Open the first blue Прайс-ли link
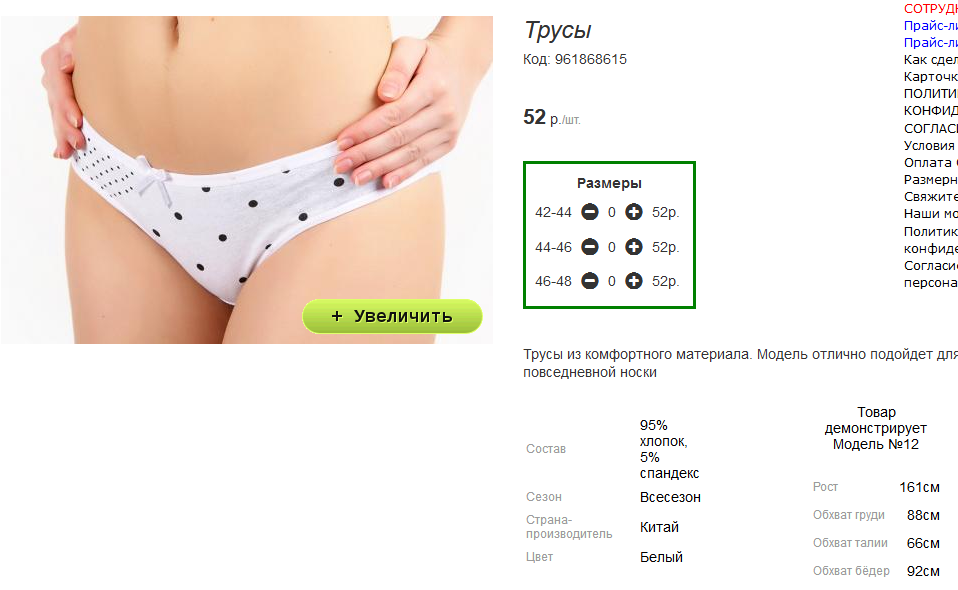Image resolution: width=958 pixels, height=590 pixels. (x=931, y=26)
